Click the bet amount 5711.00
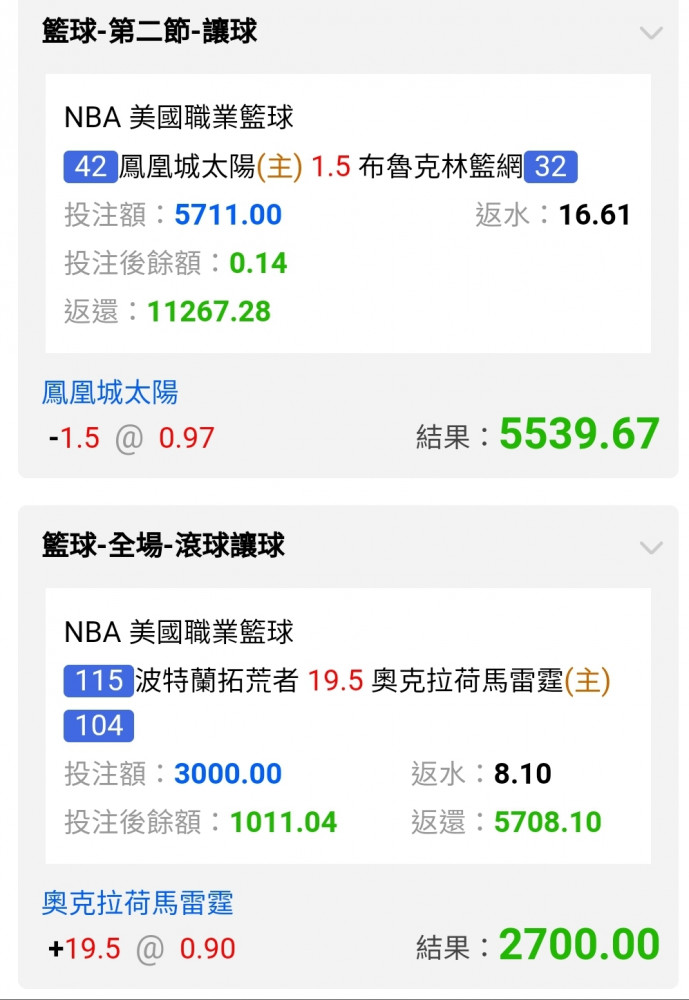 228,214
